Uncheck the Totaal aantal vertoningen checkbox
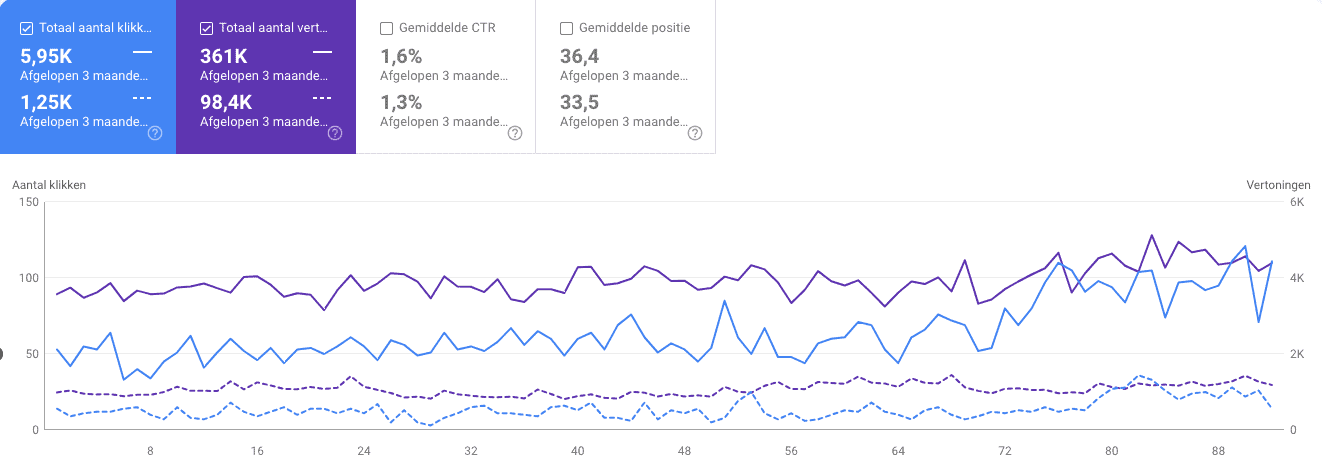Image resolution: width=1322 pixels, height=471 pixels. click(x=207, y=28)
